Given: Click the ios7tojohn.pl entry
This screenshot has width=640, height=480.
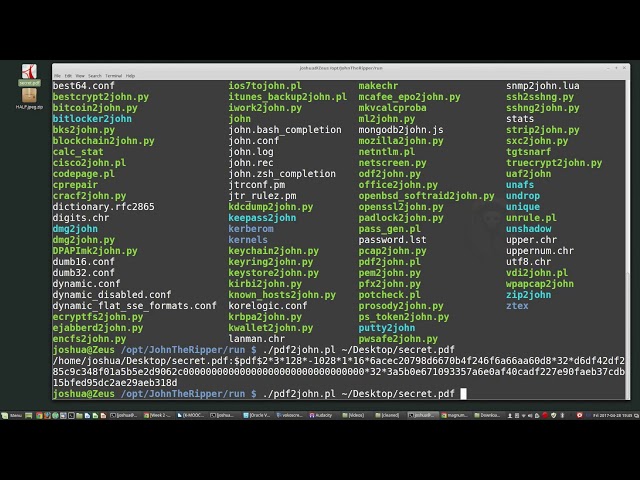Looking at the screenshot, I should click(265, 86).
